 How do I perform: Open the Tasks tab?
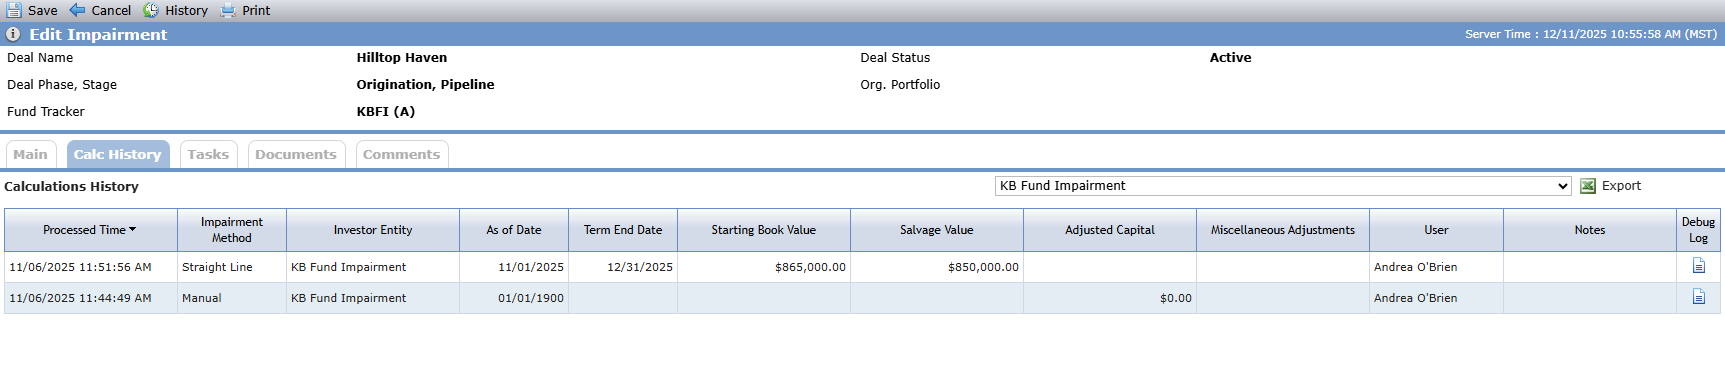(208, 154)
